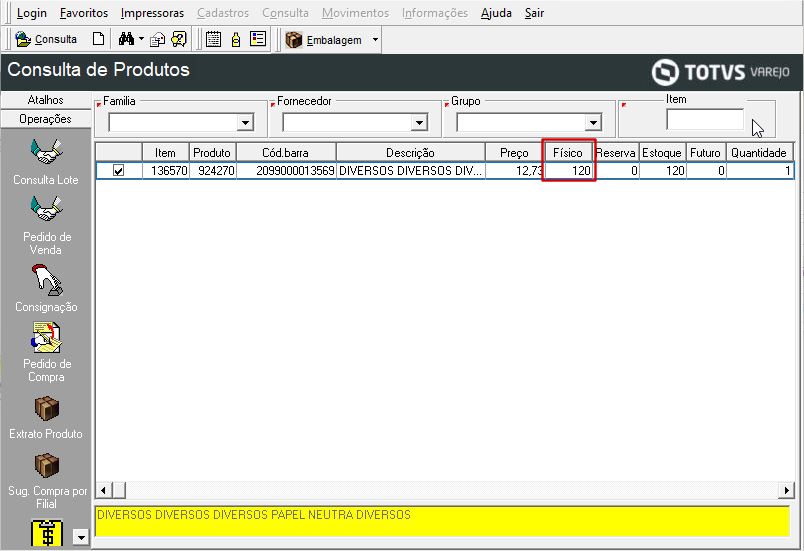This screenshot has height=551, width=804.
Task: Click the Futuro column header
Action: click(706, 153)
